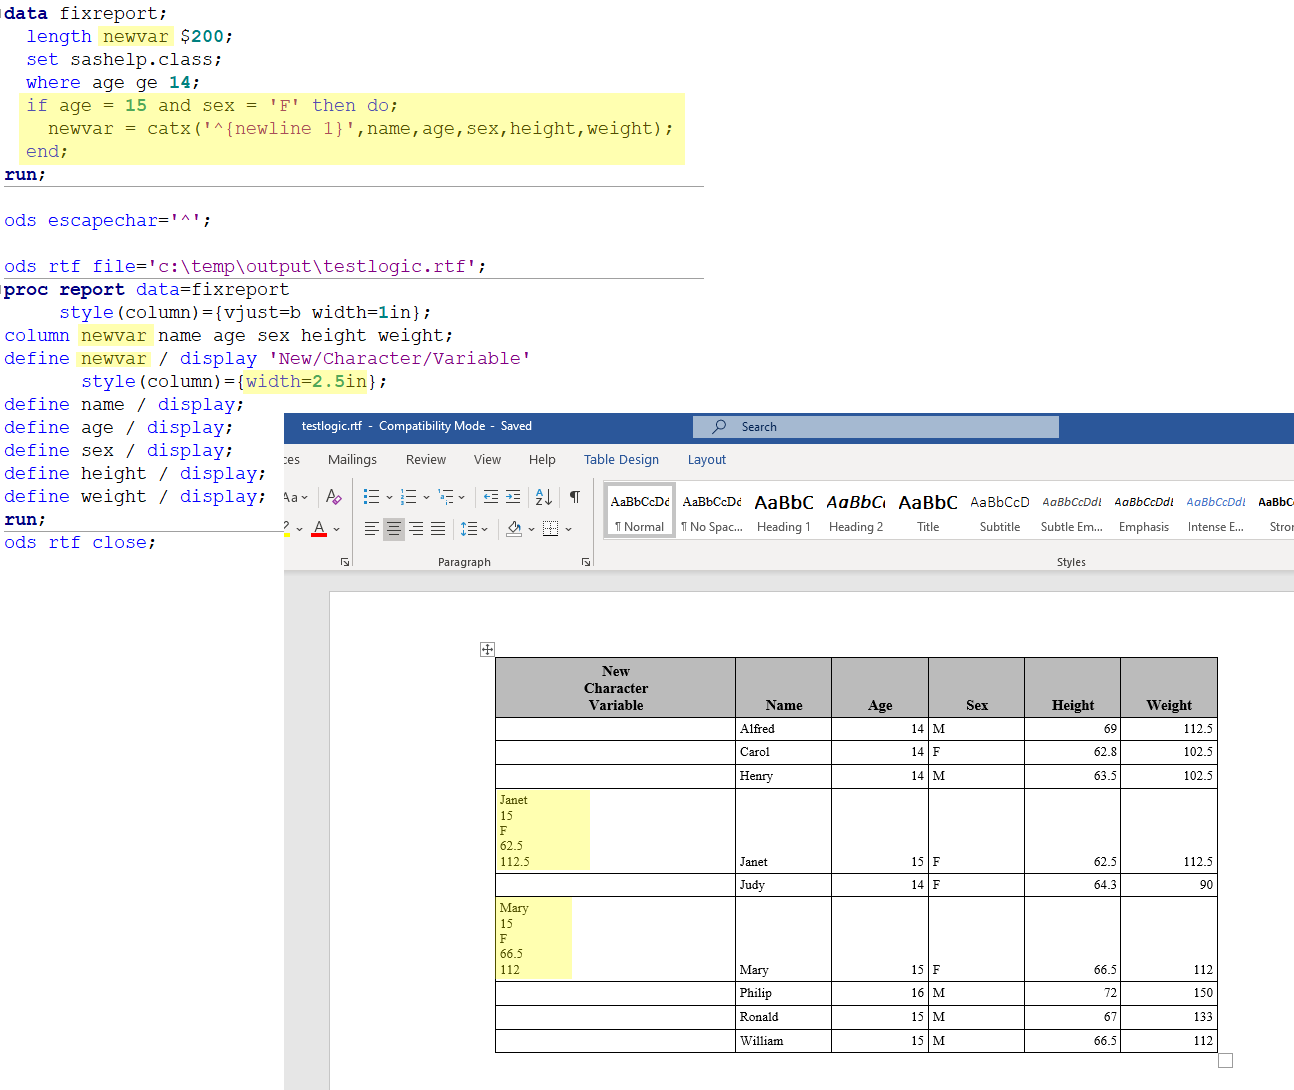Expand the borders dropdown arrow

(568, 529)
